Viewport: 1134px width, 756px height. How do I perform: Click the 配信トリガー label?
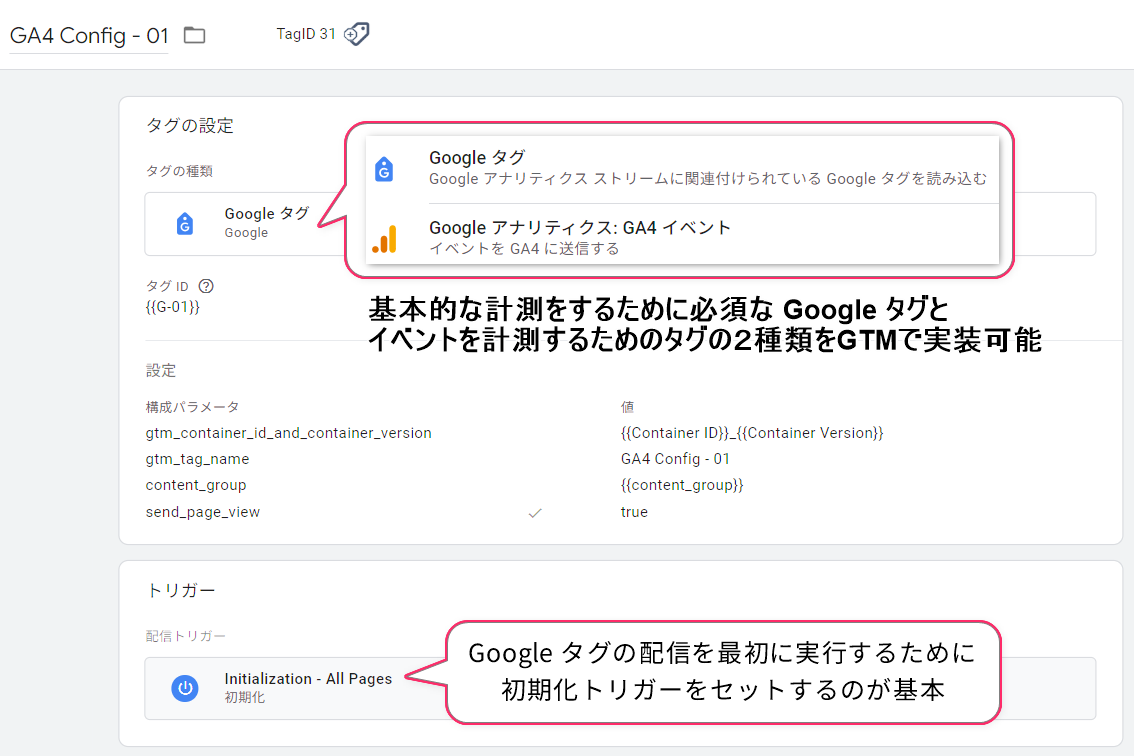point(185,636)
